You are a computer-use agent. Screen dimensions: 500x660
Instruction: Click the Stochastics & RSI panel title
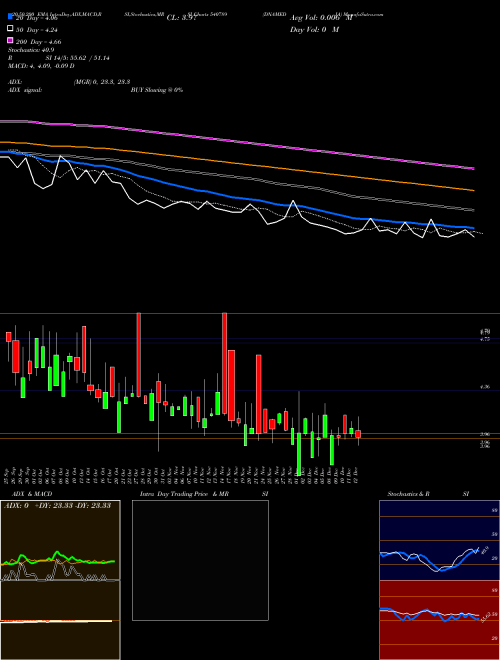coord(428,494)
